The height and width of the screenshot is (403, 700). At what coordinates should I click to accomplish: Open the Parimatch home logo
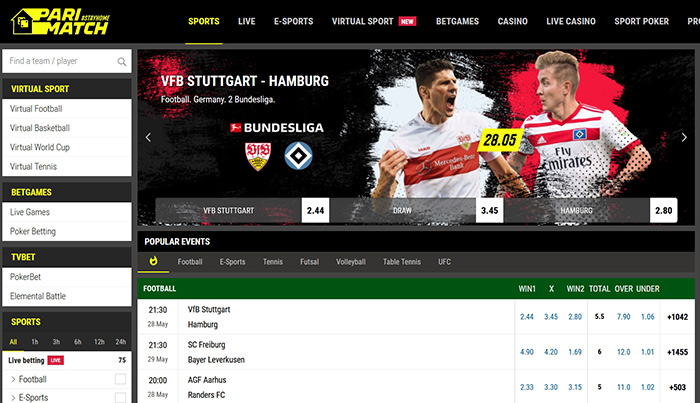(60, 21)
